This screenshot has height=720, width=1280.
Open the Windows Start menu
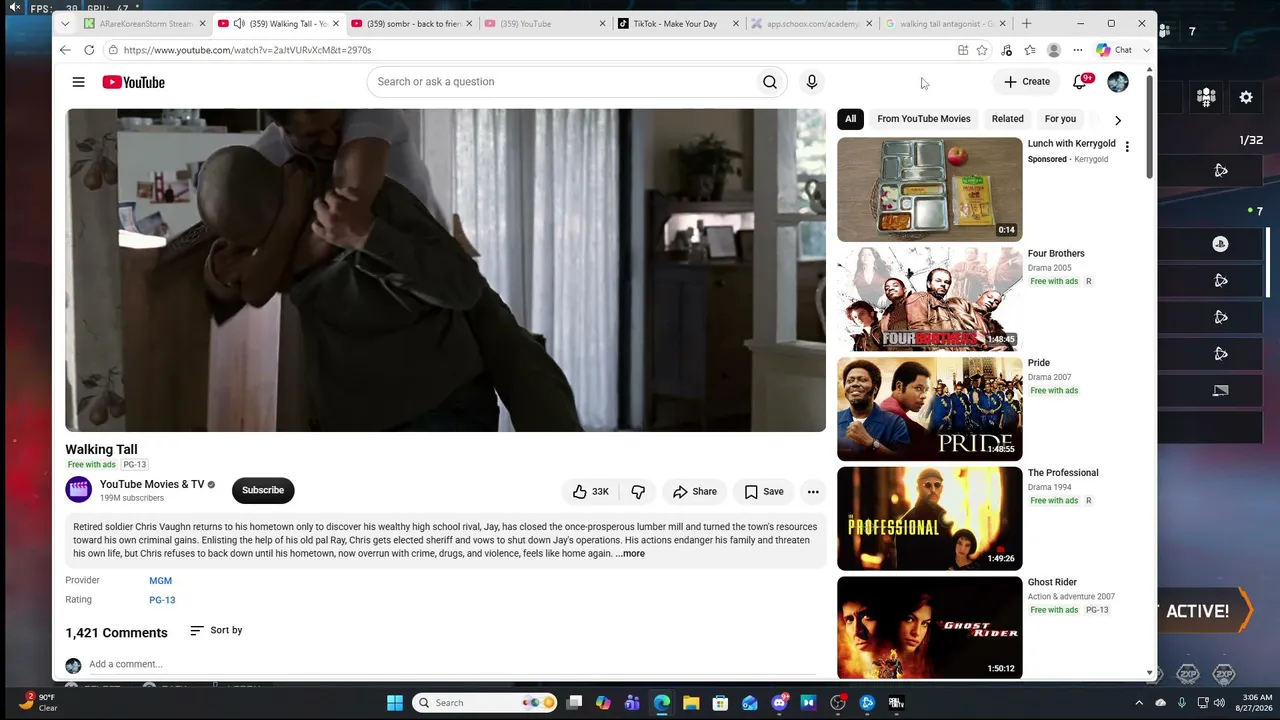(x=395, y=703)
